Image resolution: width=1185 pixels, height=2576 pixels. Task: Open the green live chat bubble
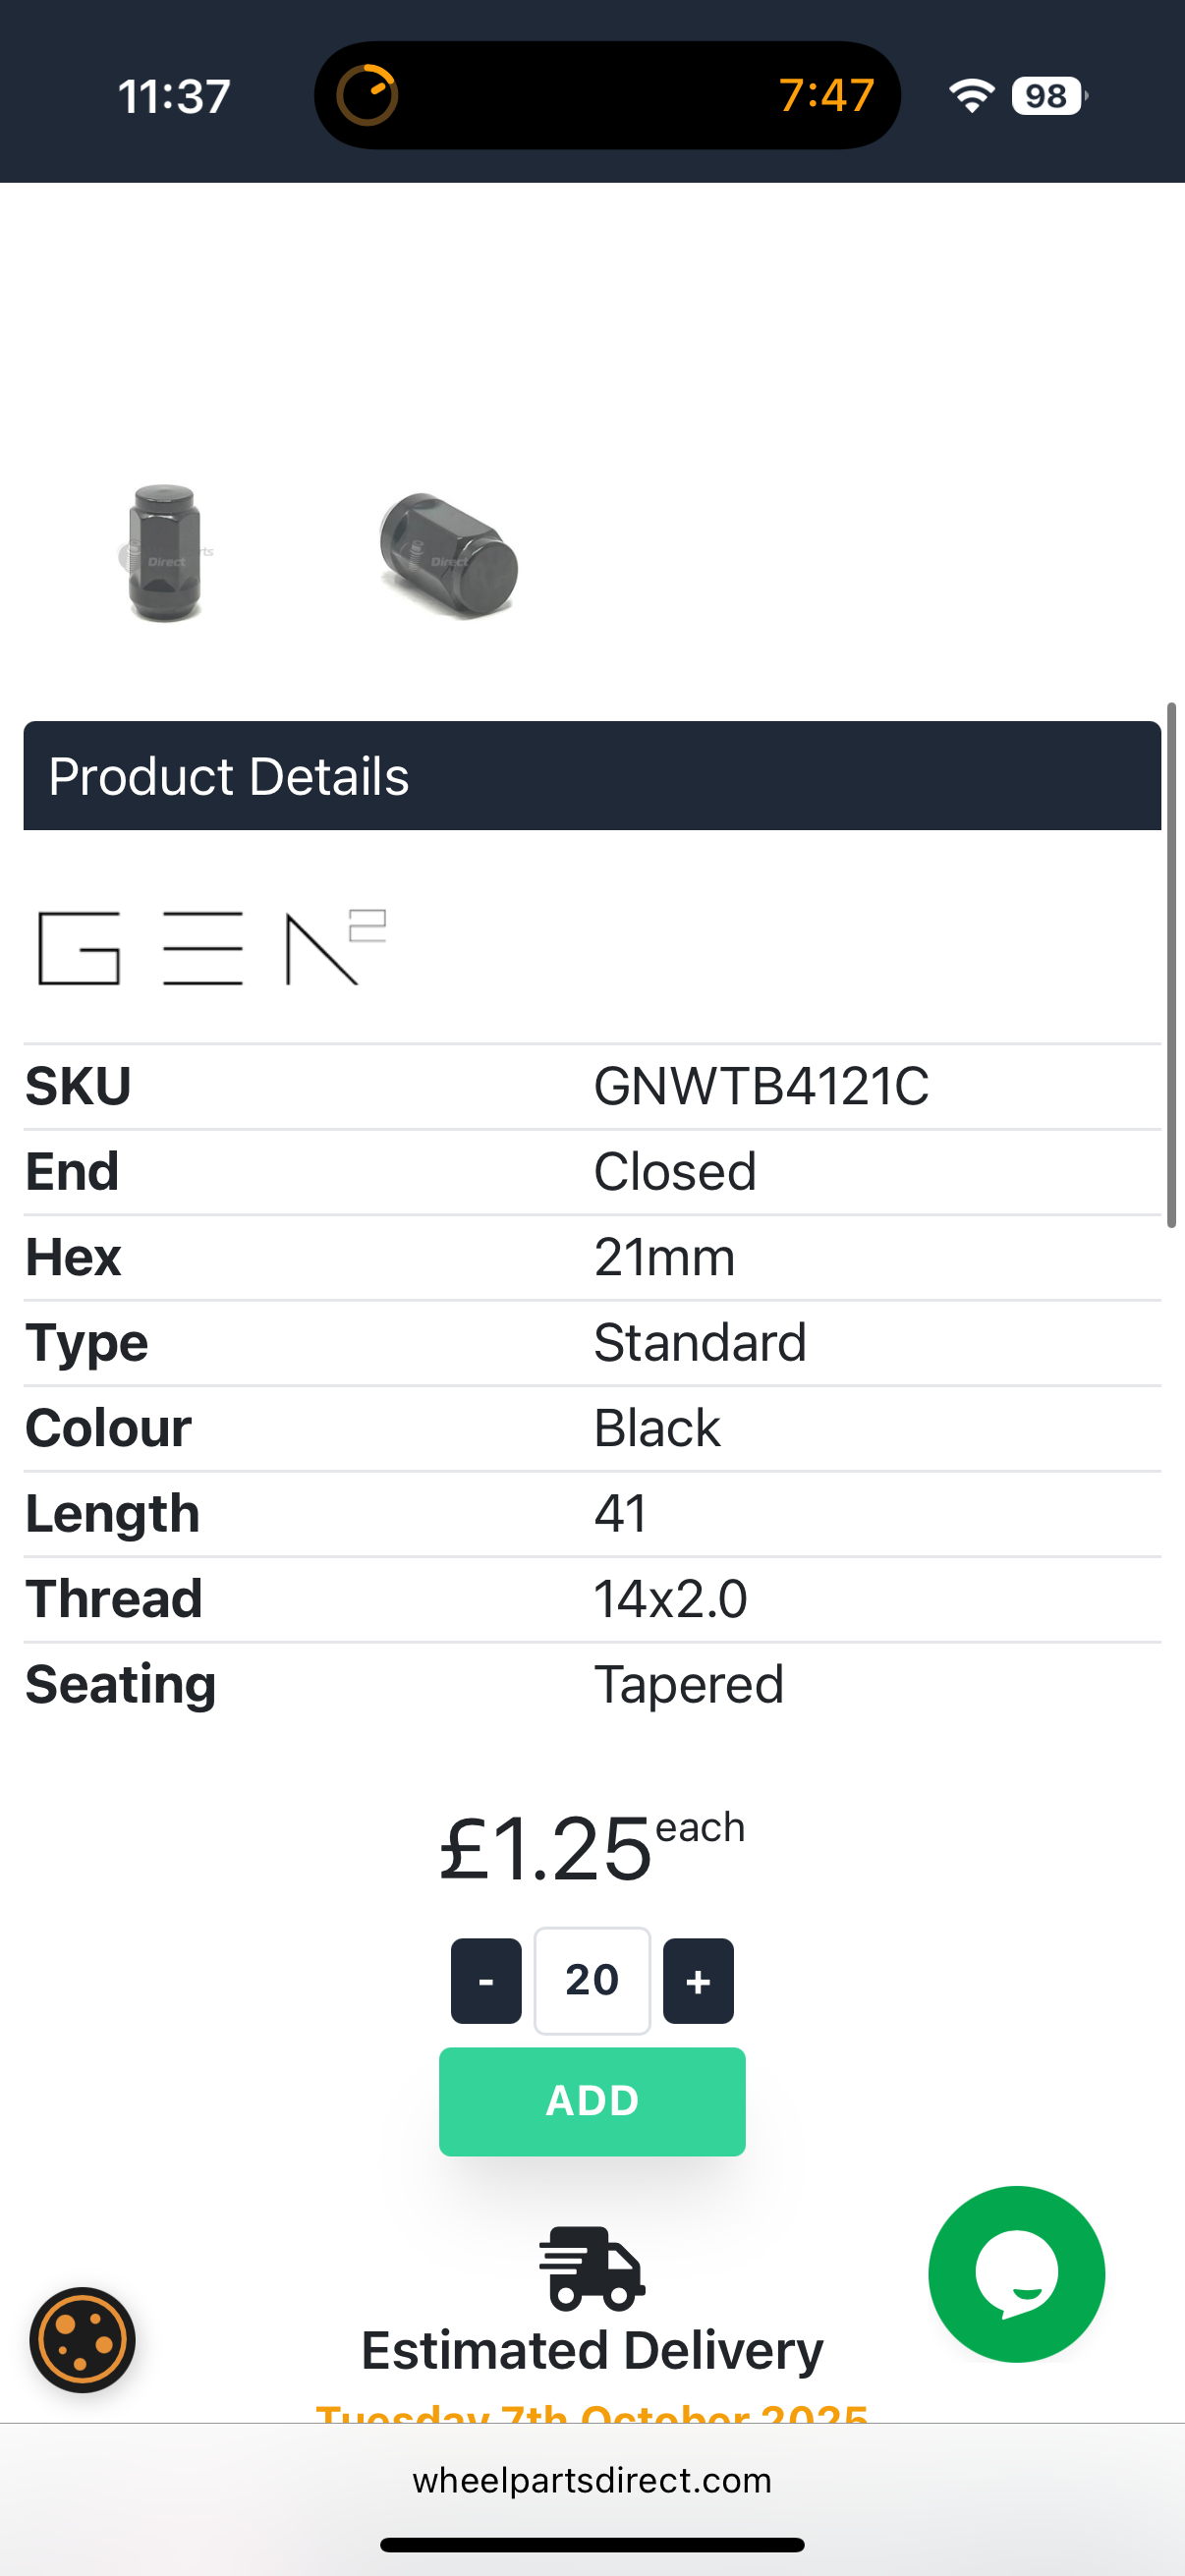[x=1015, y=2273]
